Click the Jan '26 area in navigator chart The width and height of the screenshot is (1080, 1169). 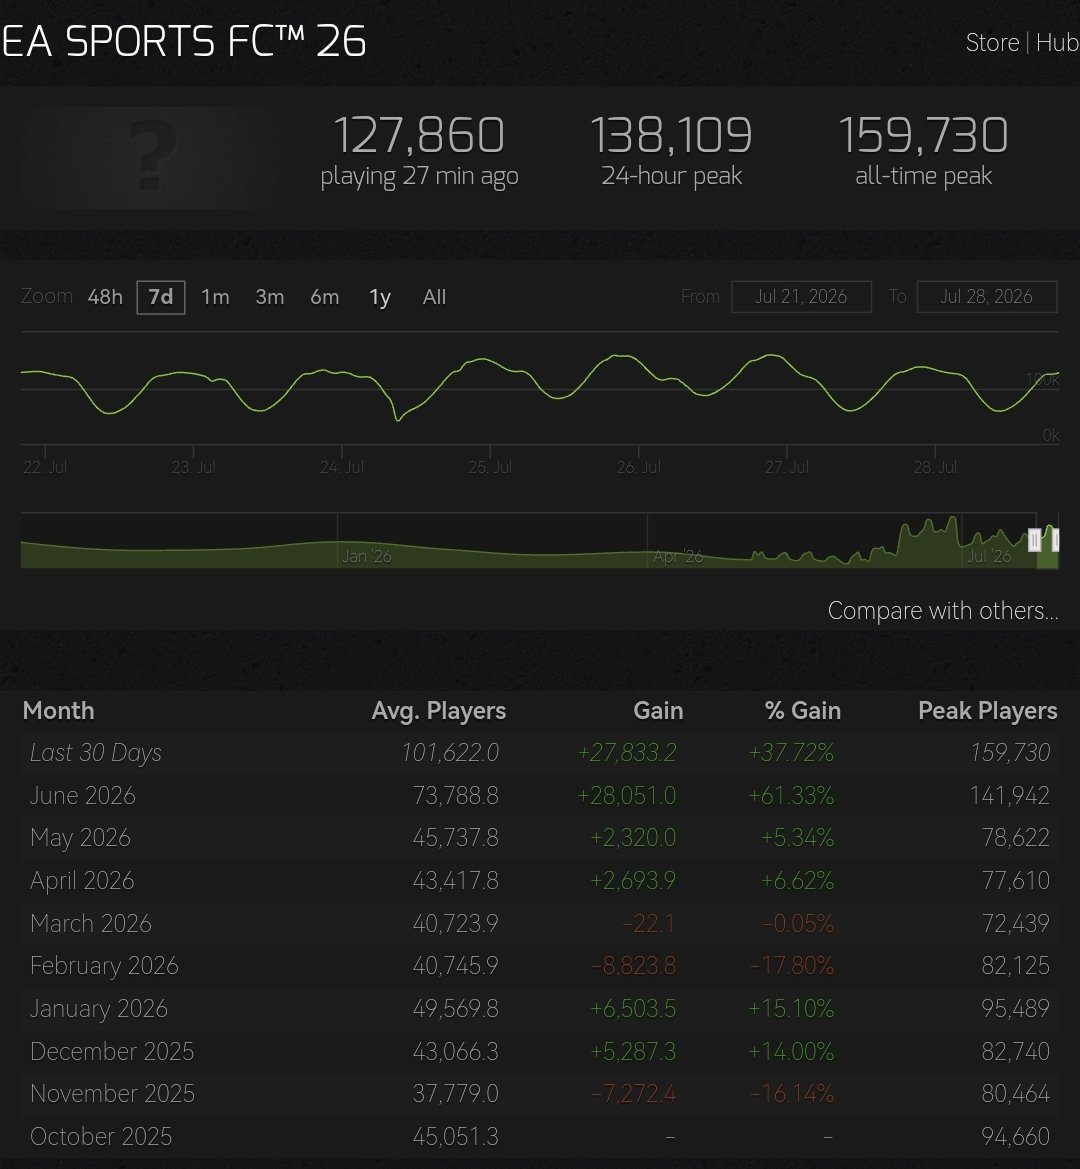(x=367, y=556)
